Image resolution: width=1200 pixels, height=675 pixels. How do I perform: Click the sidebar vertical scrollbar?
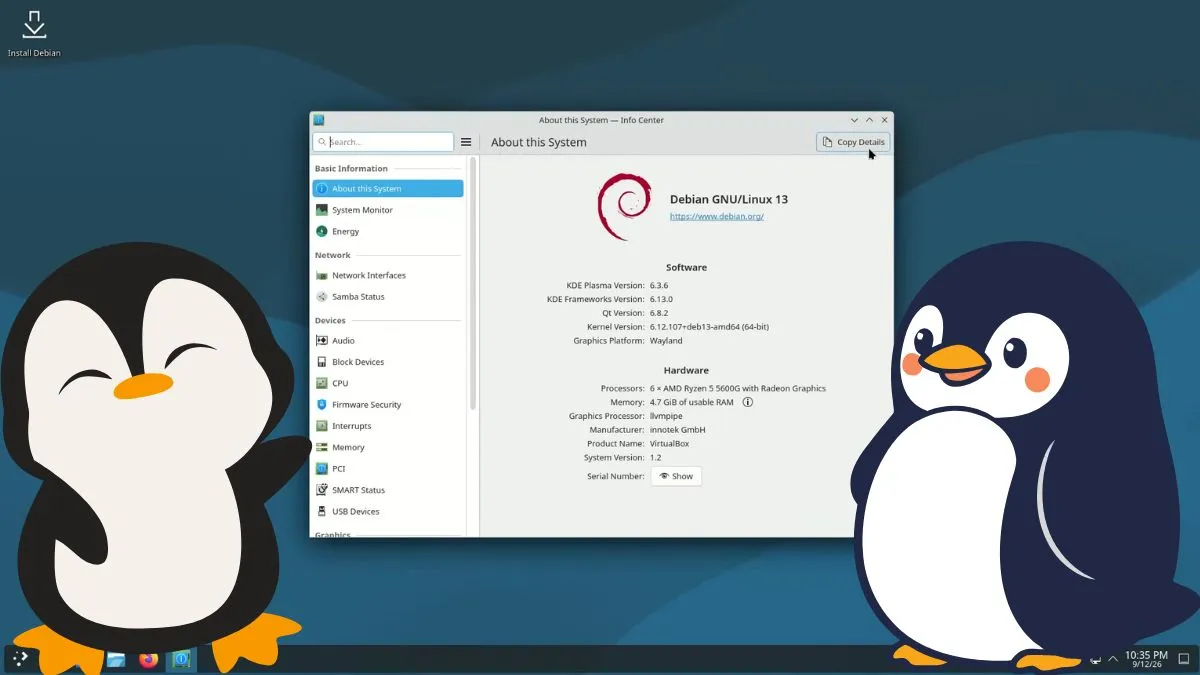tap(472, 283)
